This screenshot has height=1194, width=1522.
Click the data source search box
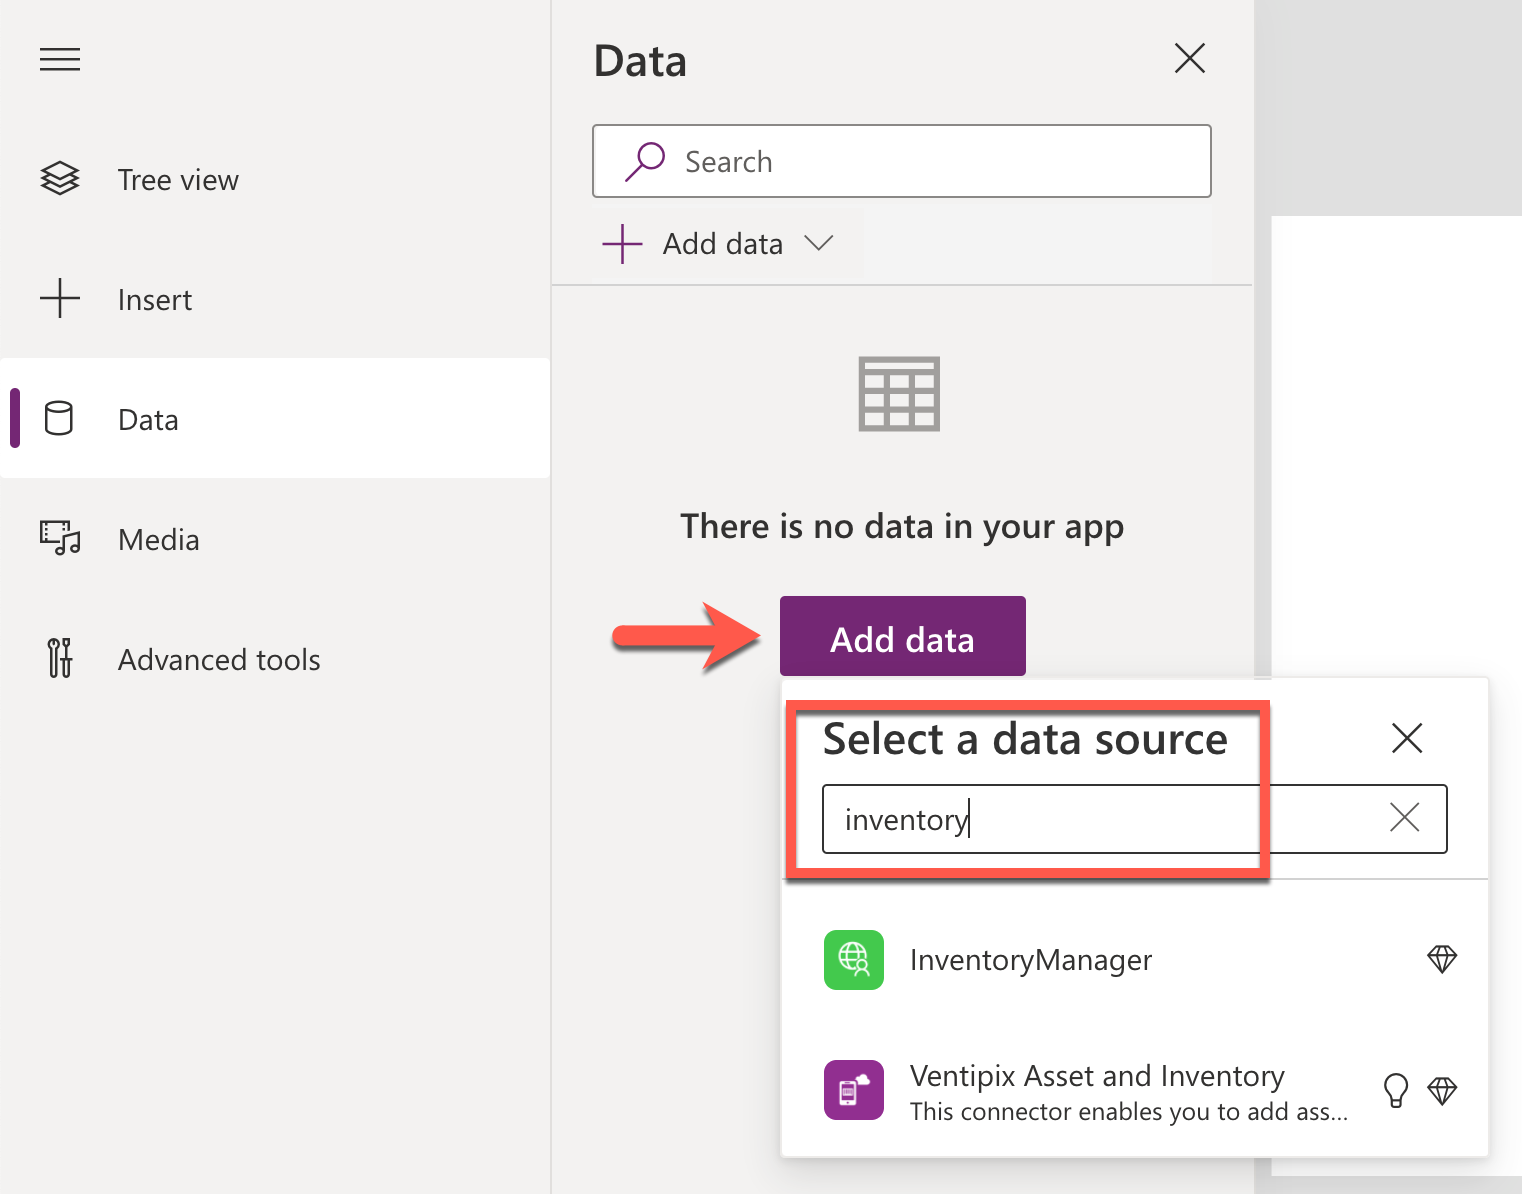click(1135, 819)
